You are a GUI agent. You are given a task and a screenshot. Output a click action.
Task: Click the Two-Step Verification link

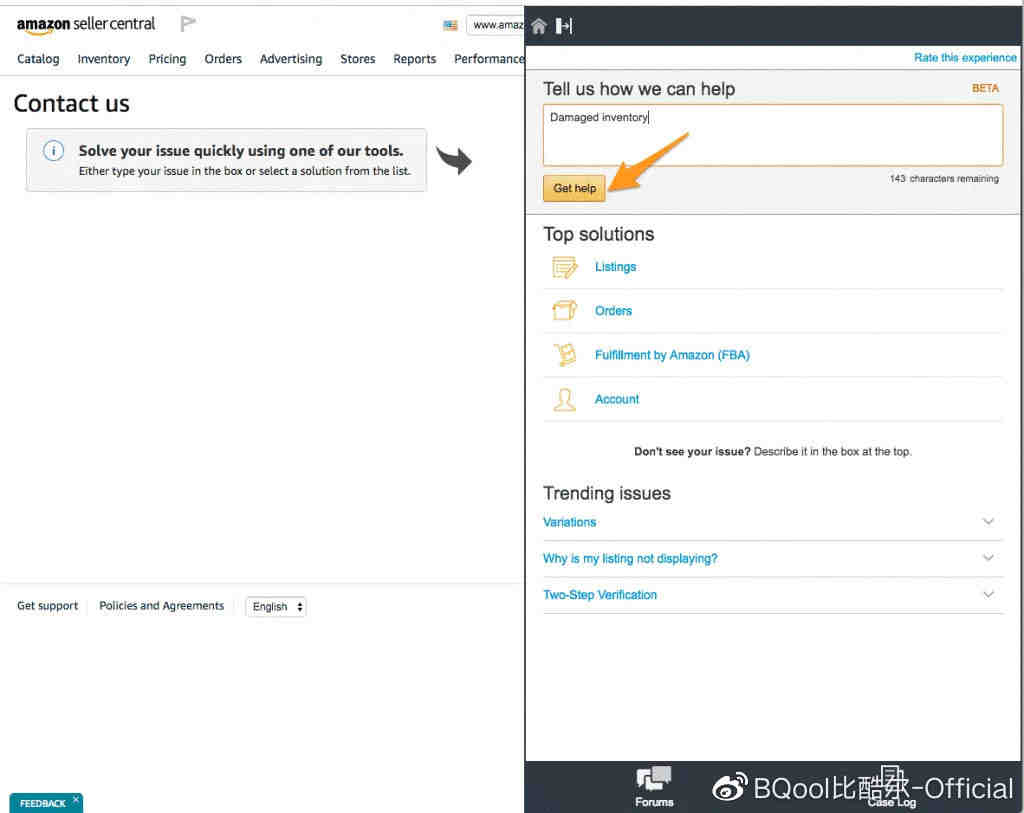point(600,595)
